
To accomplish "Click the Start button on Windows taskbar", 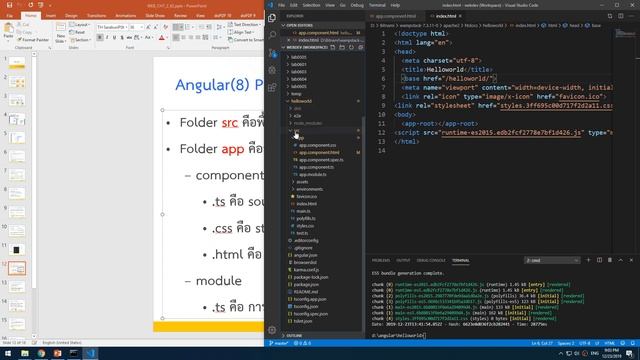I will tap(8, 353).
